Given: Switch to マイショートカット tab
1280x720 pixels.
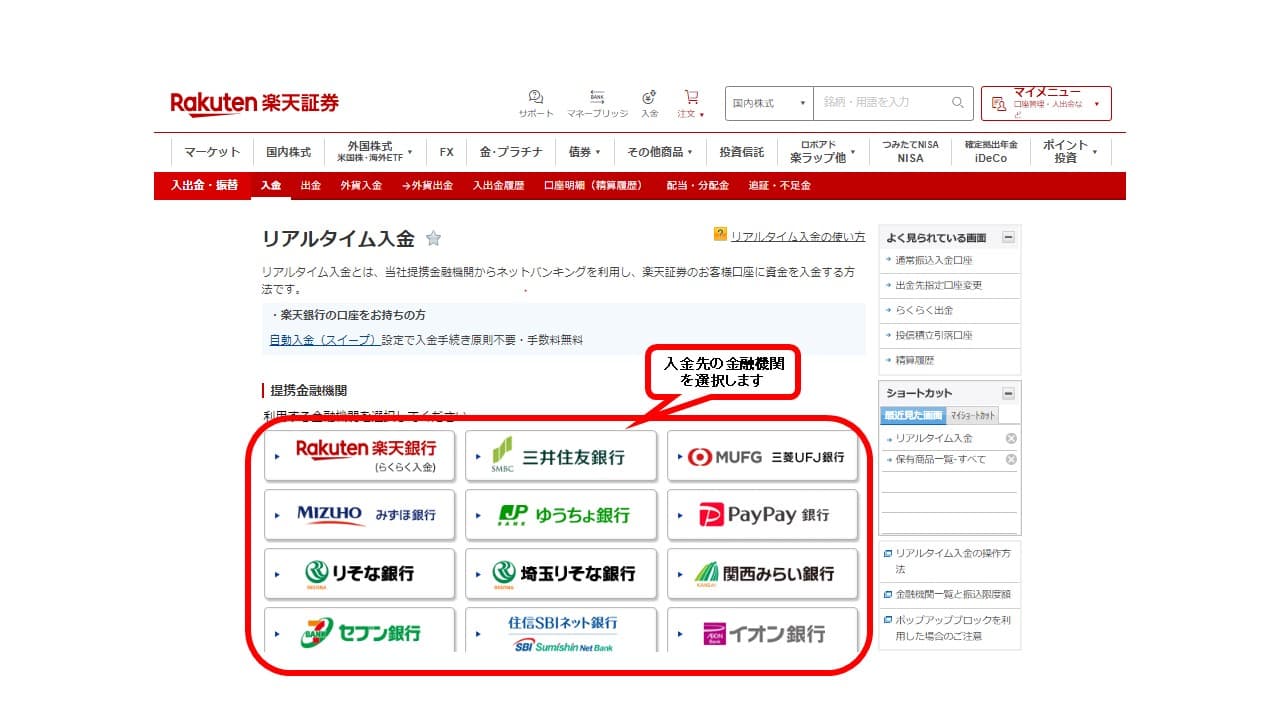Looking at the screenshot, I should [x=972, y=415].
